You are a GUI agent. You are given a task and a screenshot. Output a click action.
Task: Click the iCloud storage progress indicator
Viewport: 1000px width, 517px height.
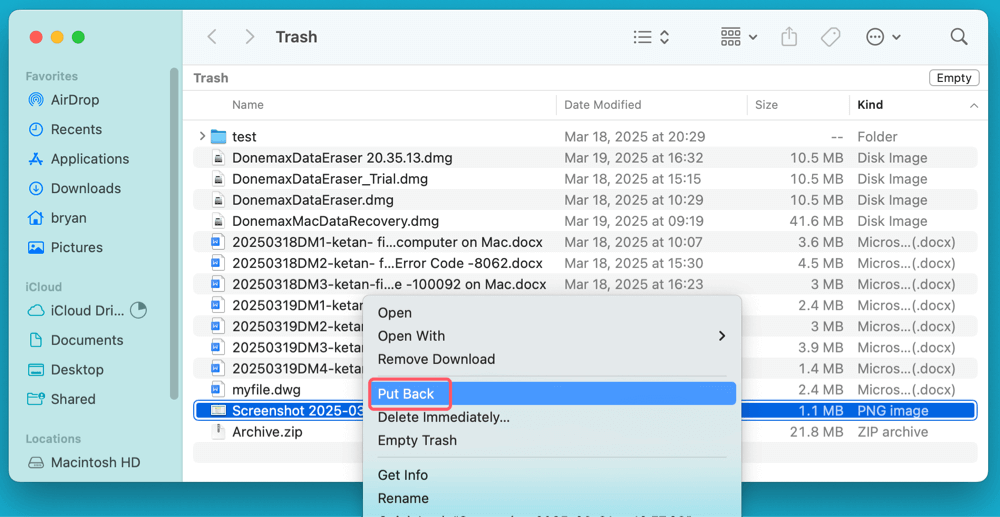click(x=138, y=310)
